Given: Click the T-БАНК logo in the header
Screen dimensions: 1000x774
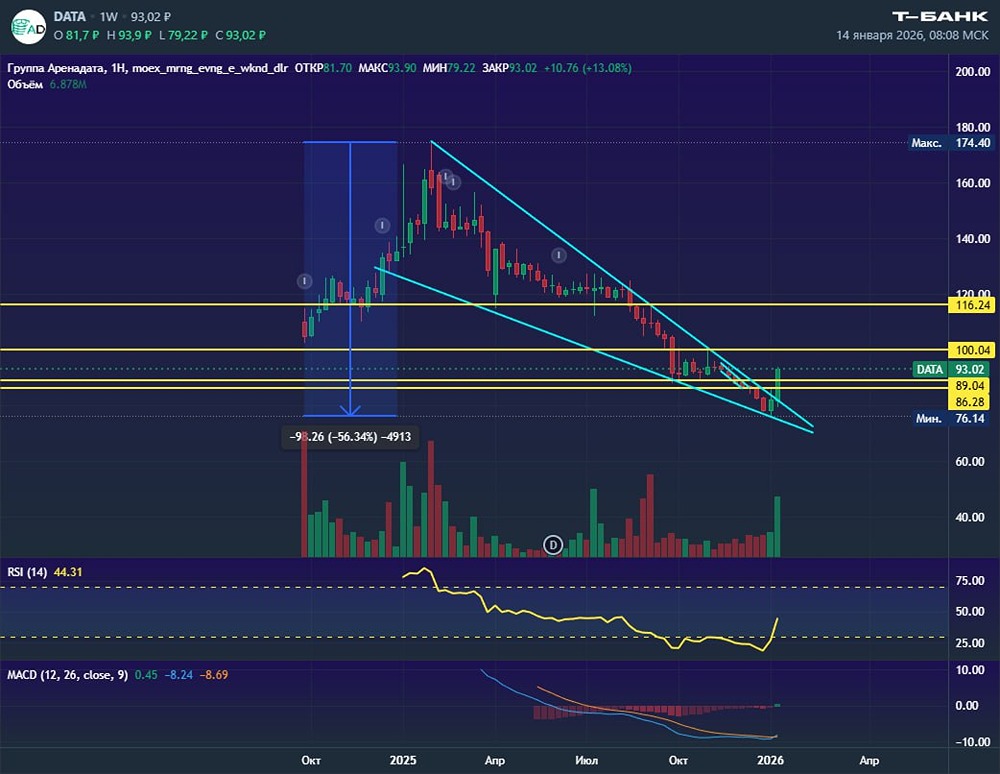Looking at the screenshot, I should [x=940, y=17].
